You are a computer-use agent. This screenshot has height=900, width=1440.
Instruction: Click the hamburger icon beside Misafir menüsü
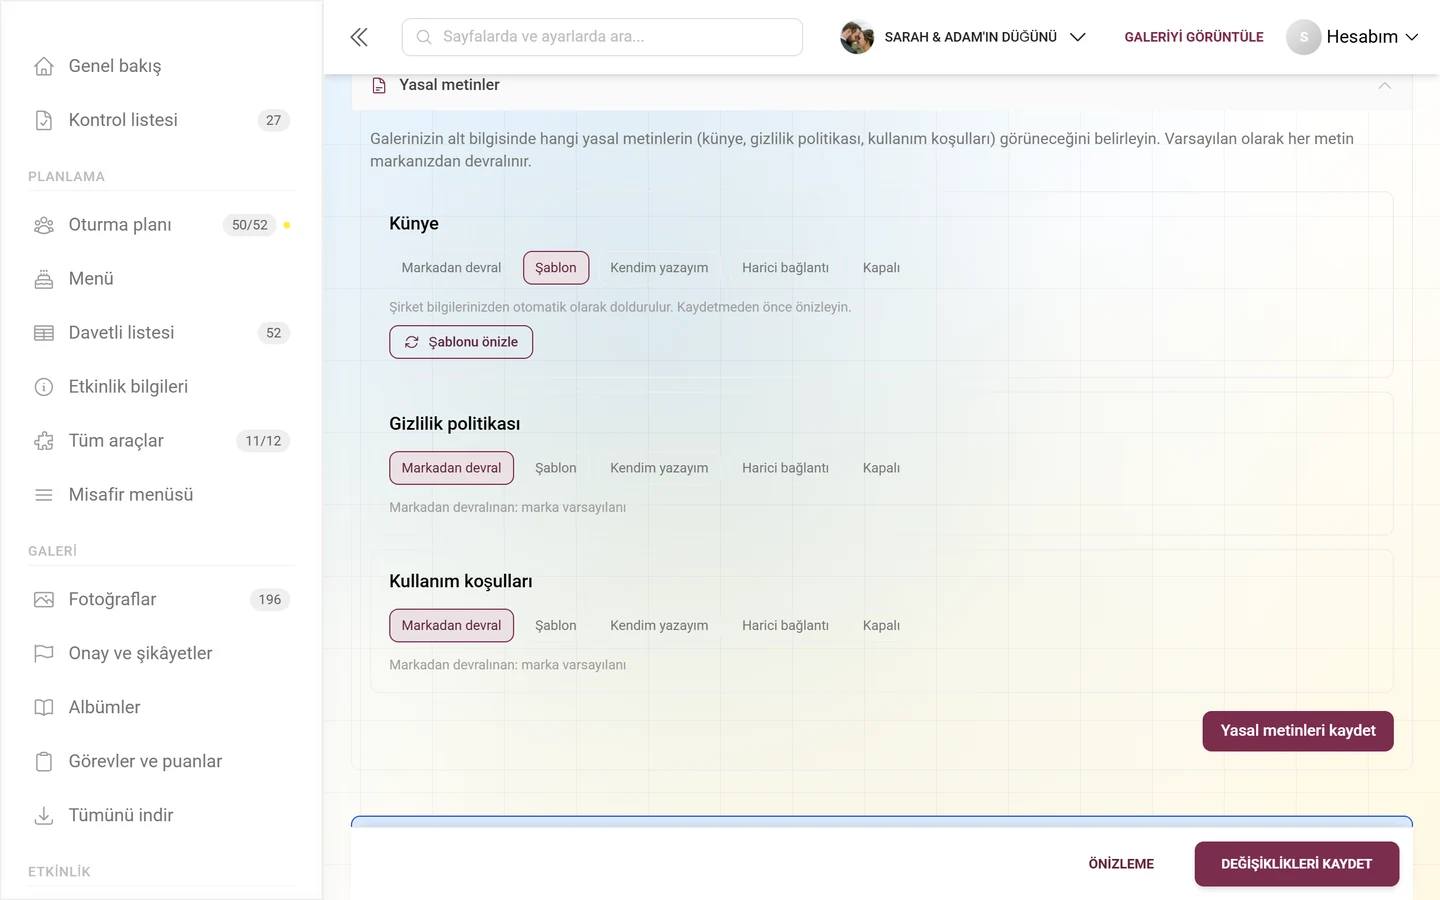[x=44, y=495]
